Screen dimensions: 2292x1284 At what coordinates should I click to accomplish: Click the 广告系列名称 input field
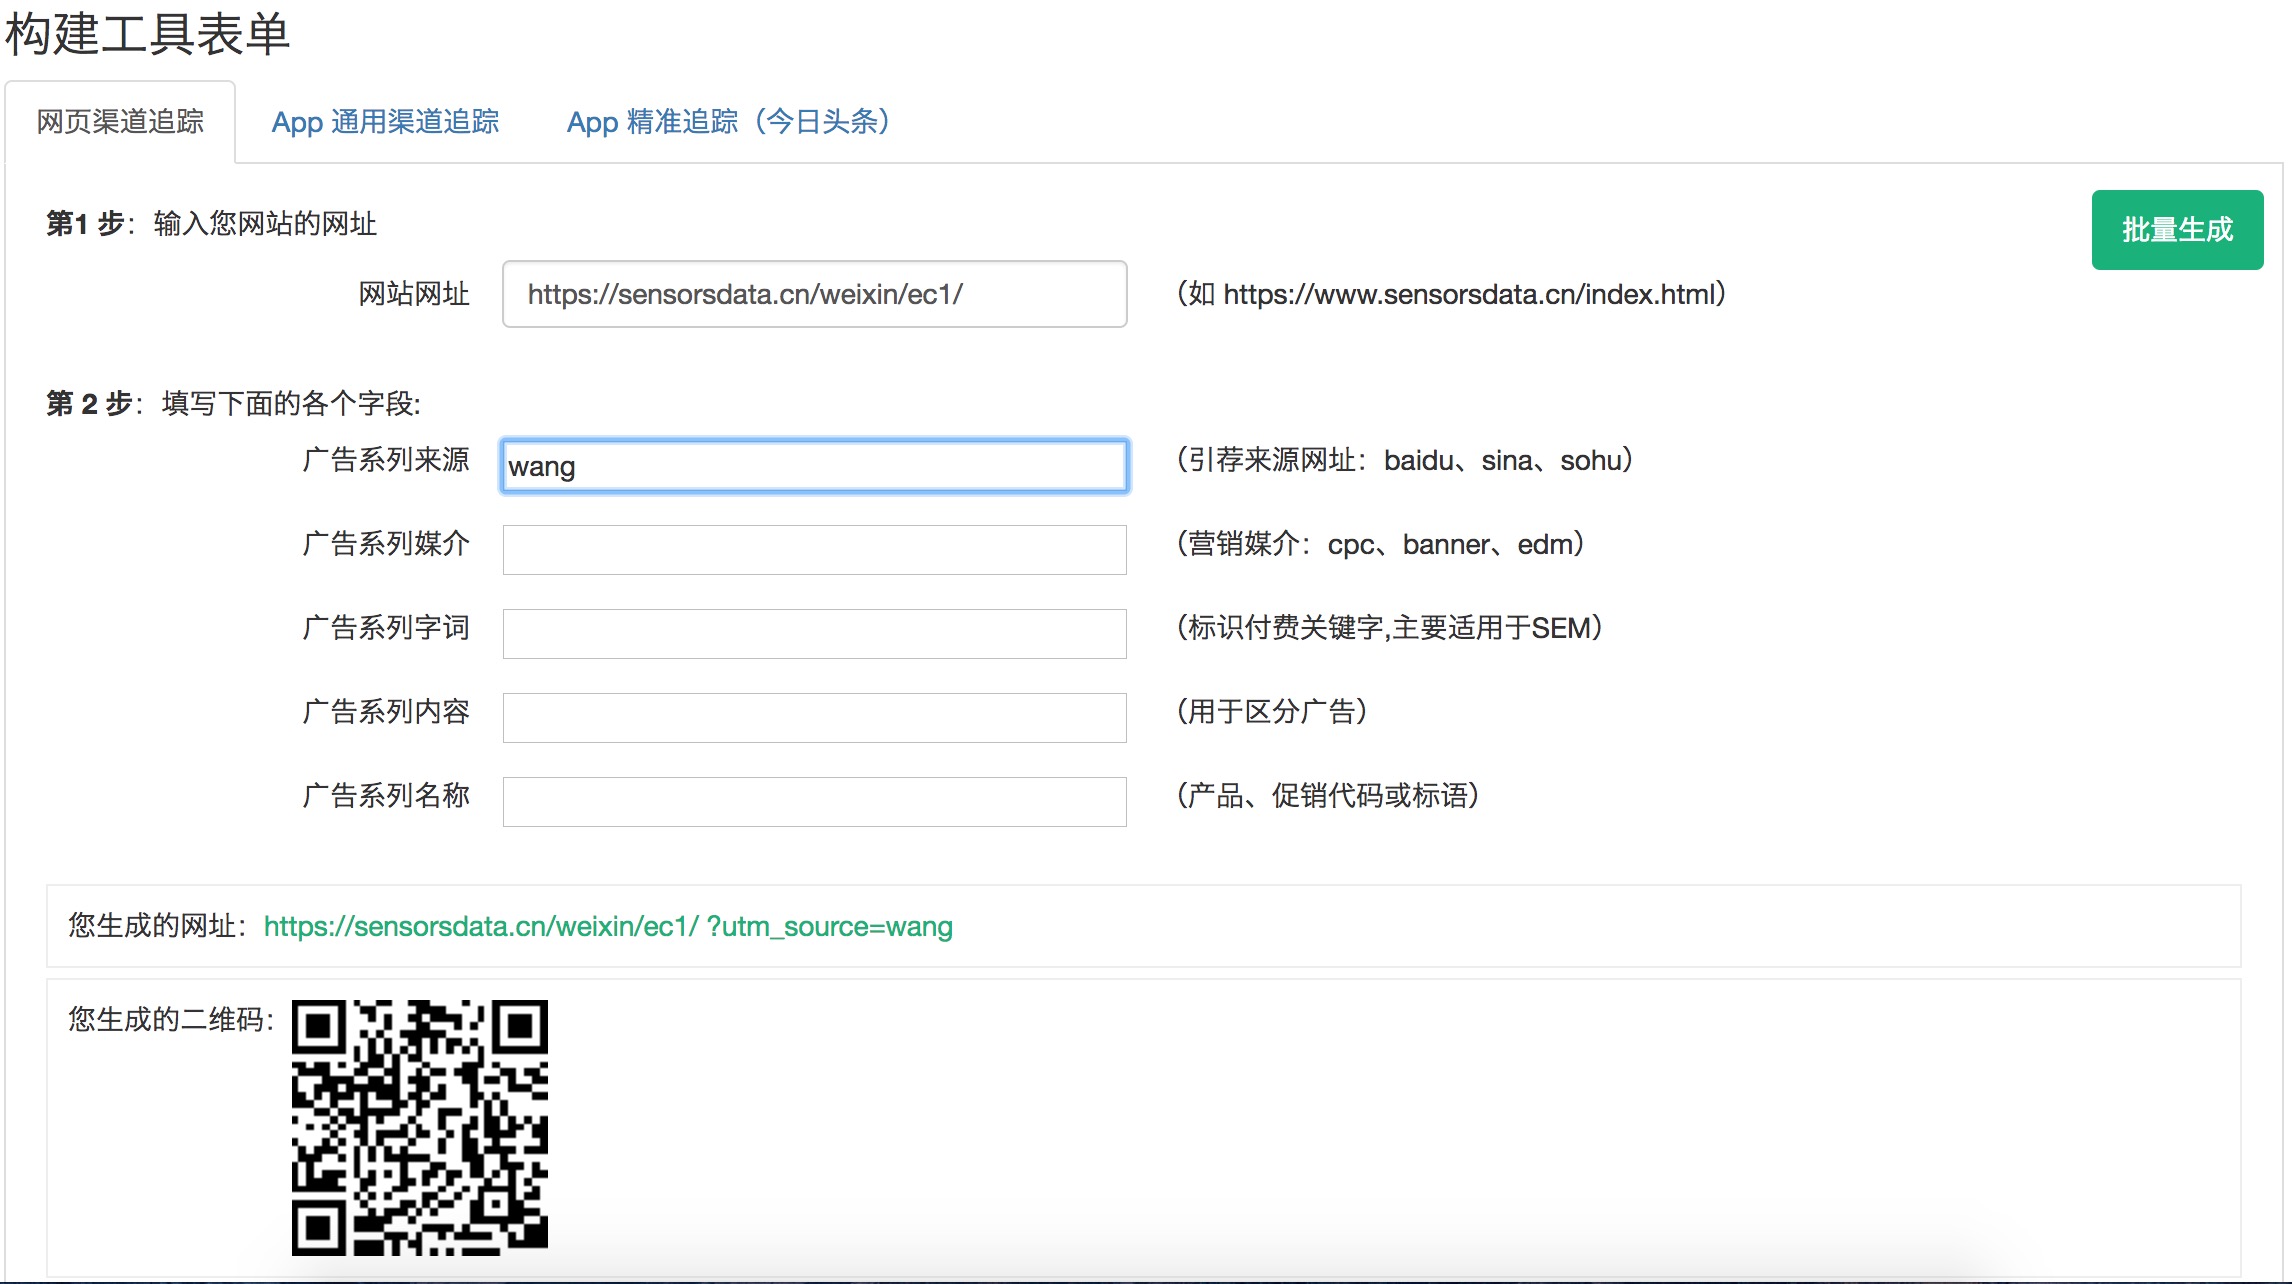(814, 802)
